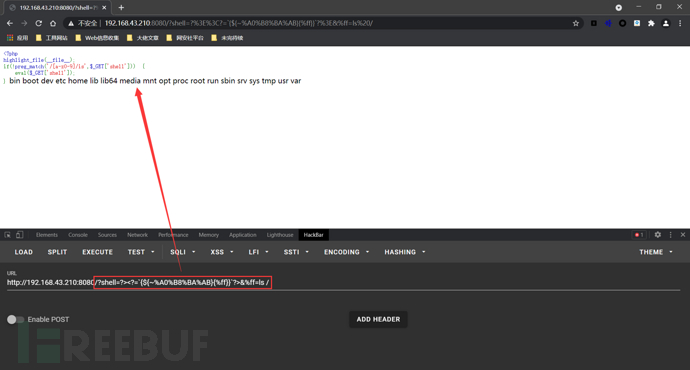Toggle the Enable POST switch
Viewport: 690px width, 370px height.
coord(15,319)
